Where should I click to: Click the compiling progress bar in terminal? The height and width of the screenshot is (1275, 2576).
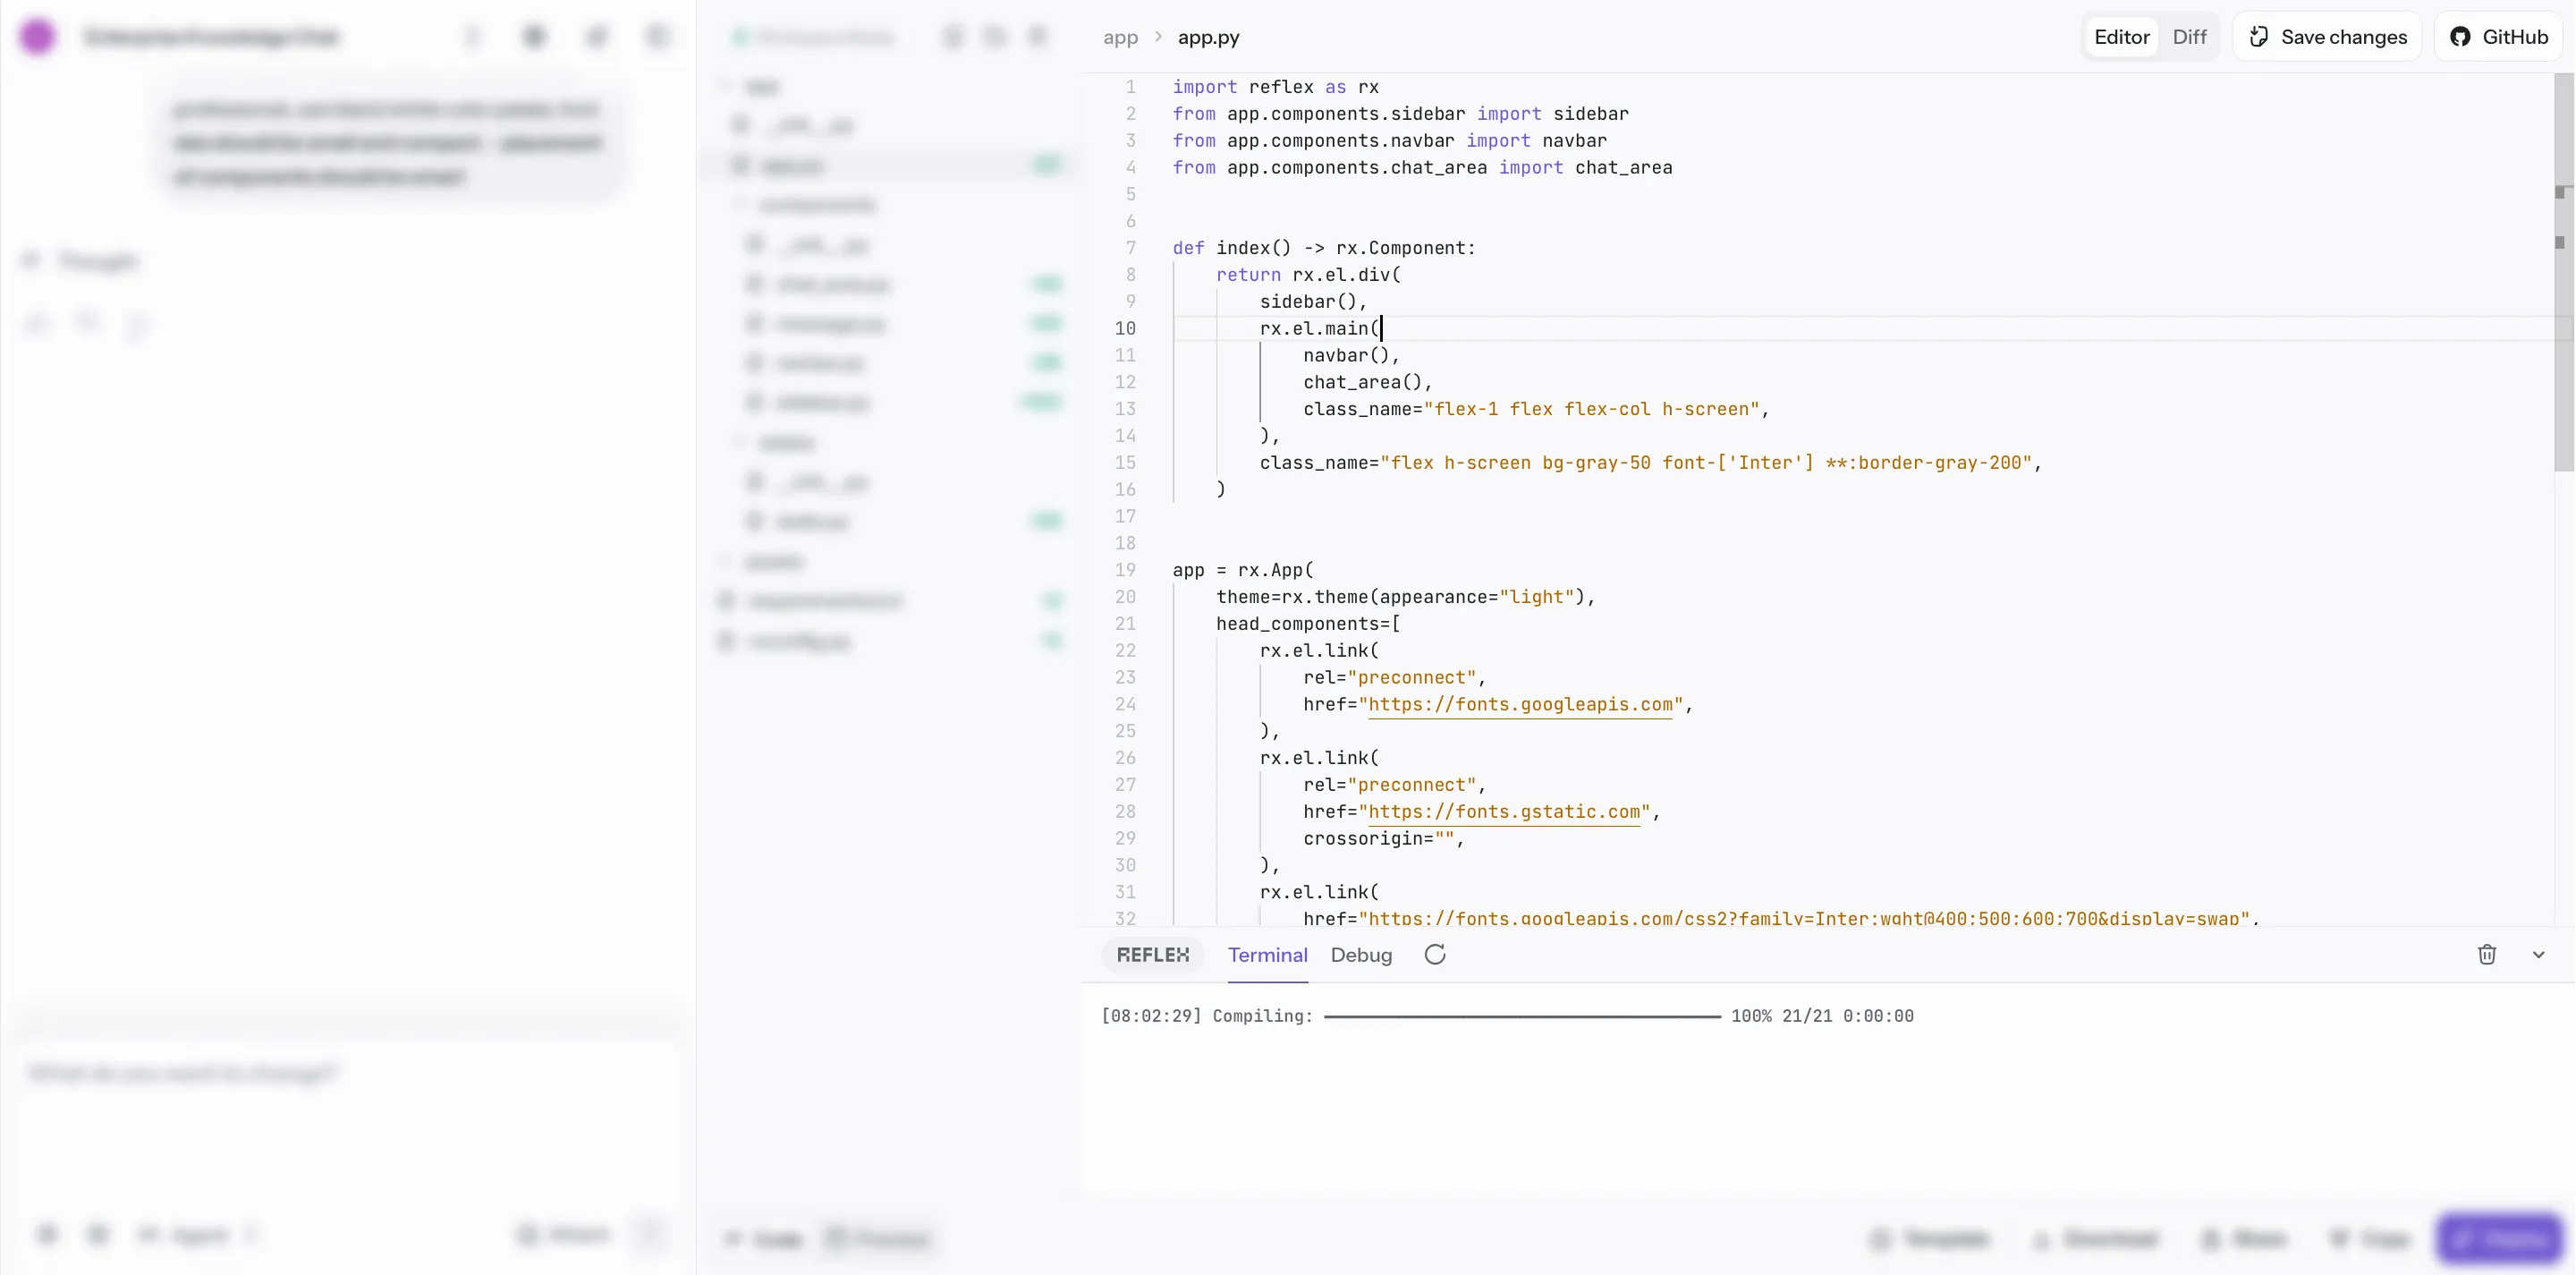pos(1522,1016)
